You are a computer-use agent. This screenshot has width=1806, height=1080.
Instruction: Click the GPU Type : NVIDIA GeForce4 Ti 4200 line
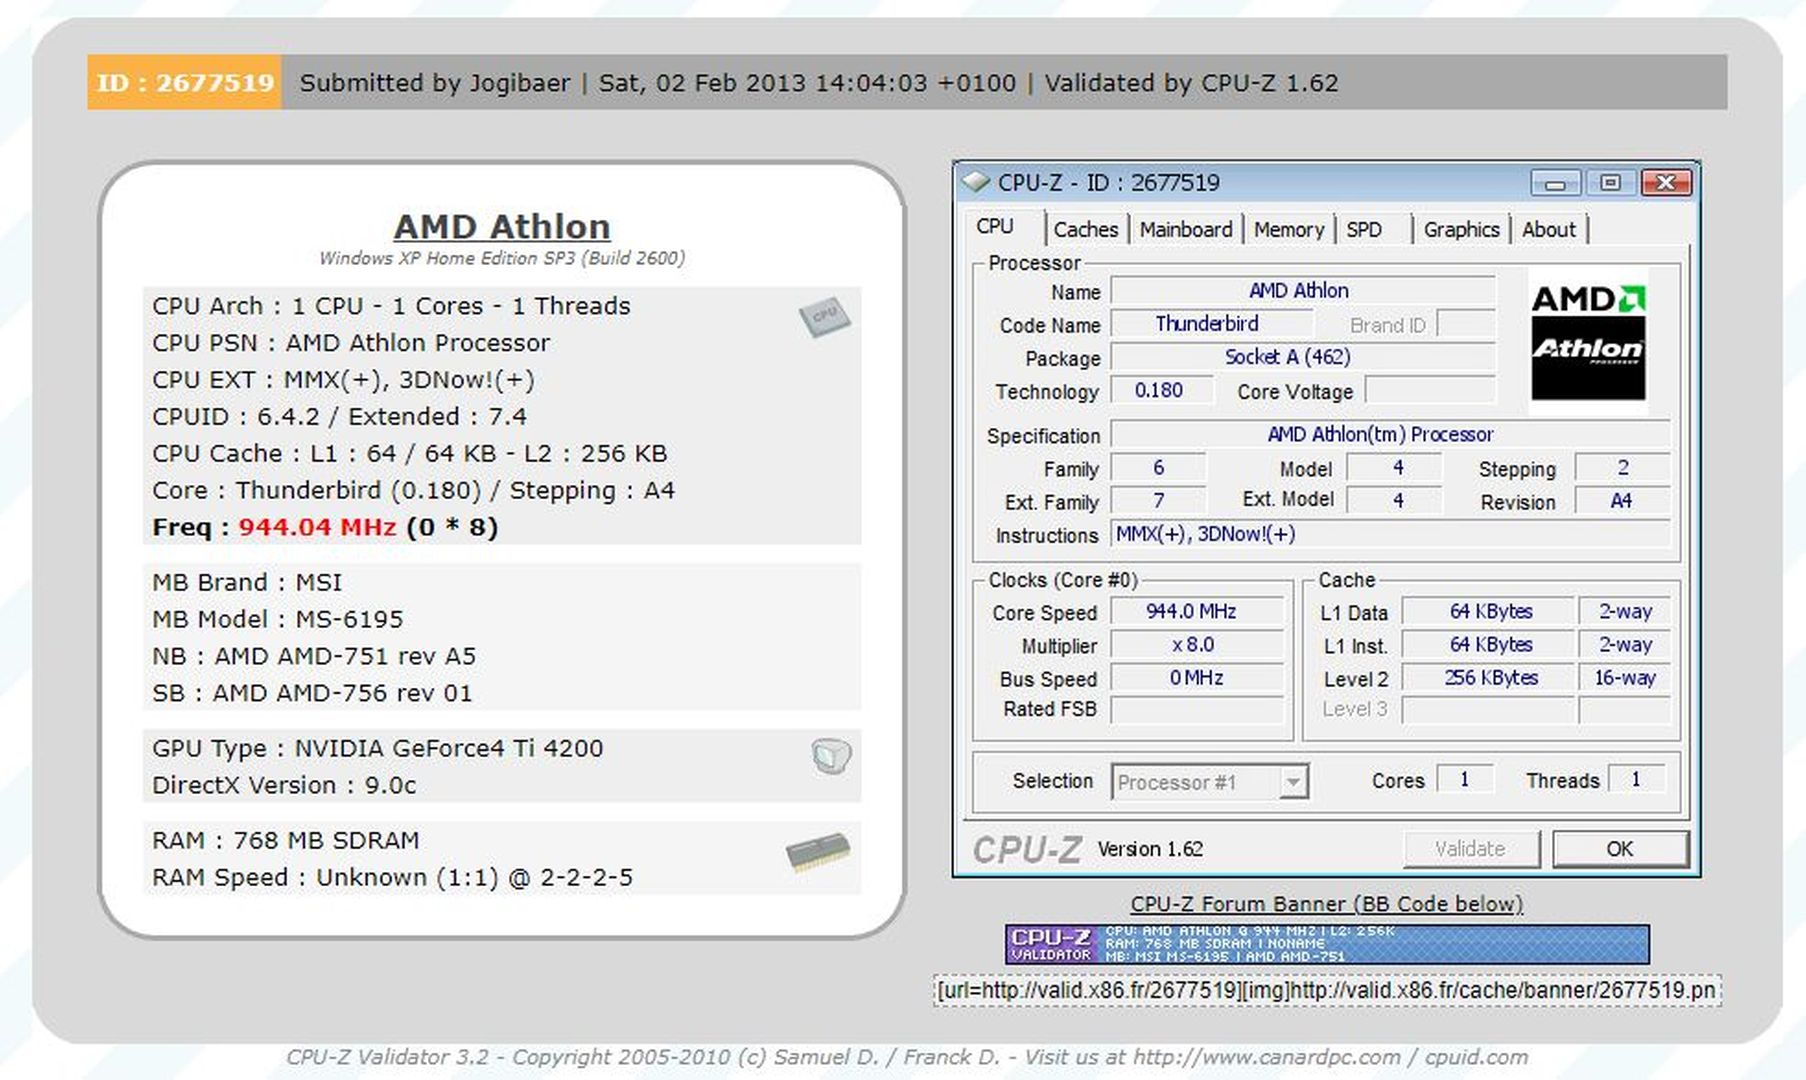[378, 748]
